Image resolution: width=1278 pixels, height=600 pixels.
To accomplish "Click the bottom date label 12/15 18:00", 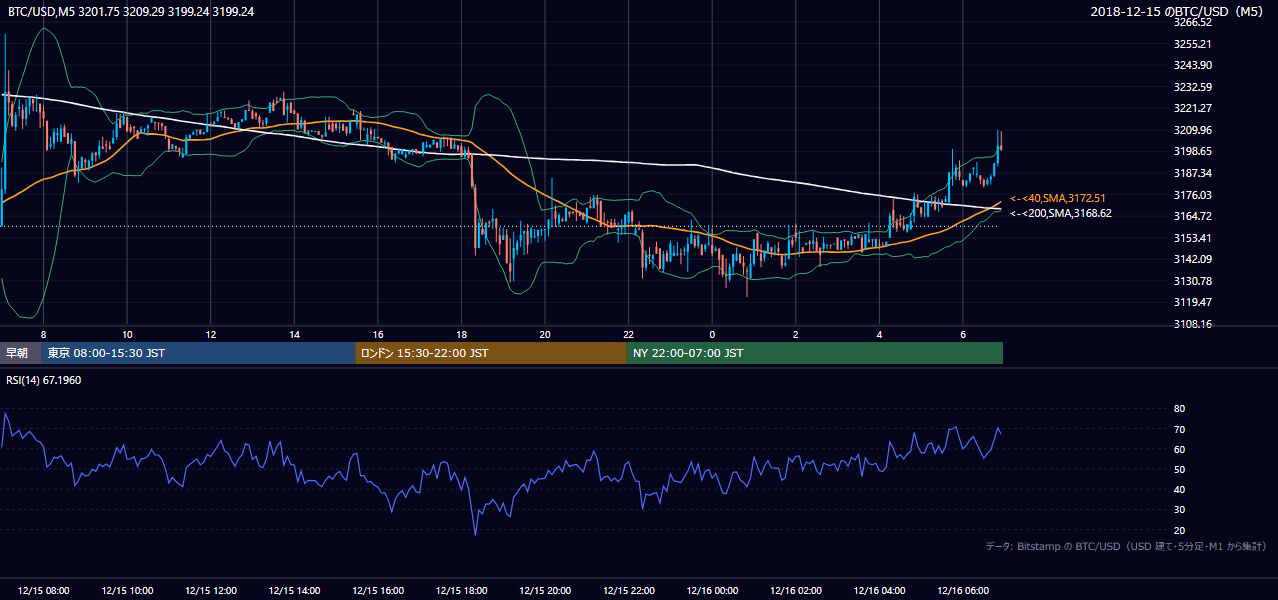I will pyautogui.click(x=461, y=591).
